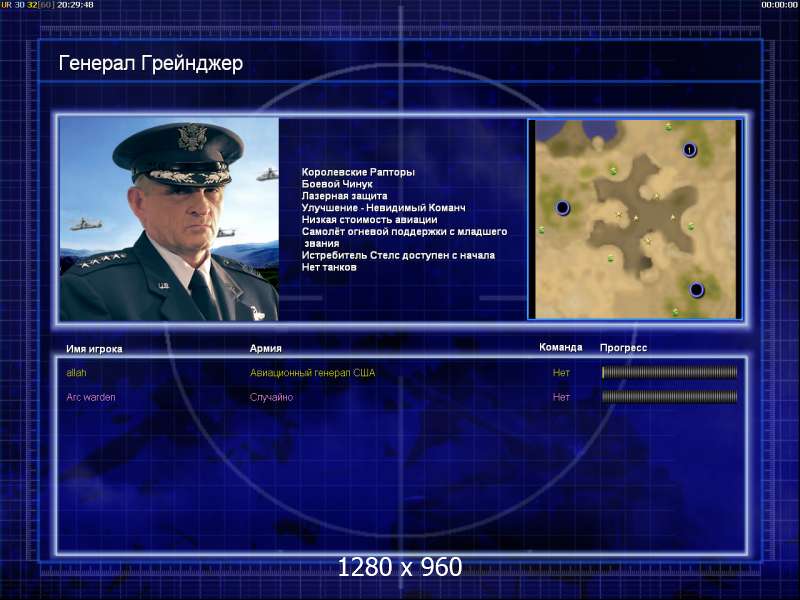Image resolution: width=800 pixels, height=600 pixels.
Task: Click ability line 'Королевские Рапторы'
Action: (x=358, y=172)
